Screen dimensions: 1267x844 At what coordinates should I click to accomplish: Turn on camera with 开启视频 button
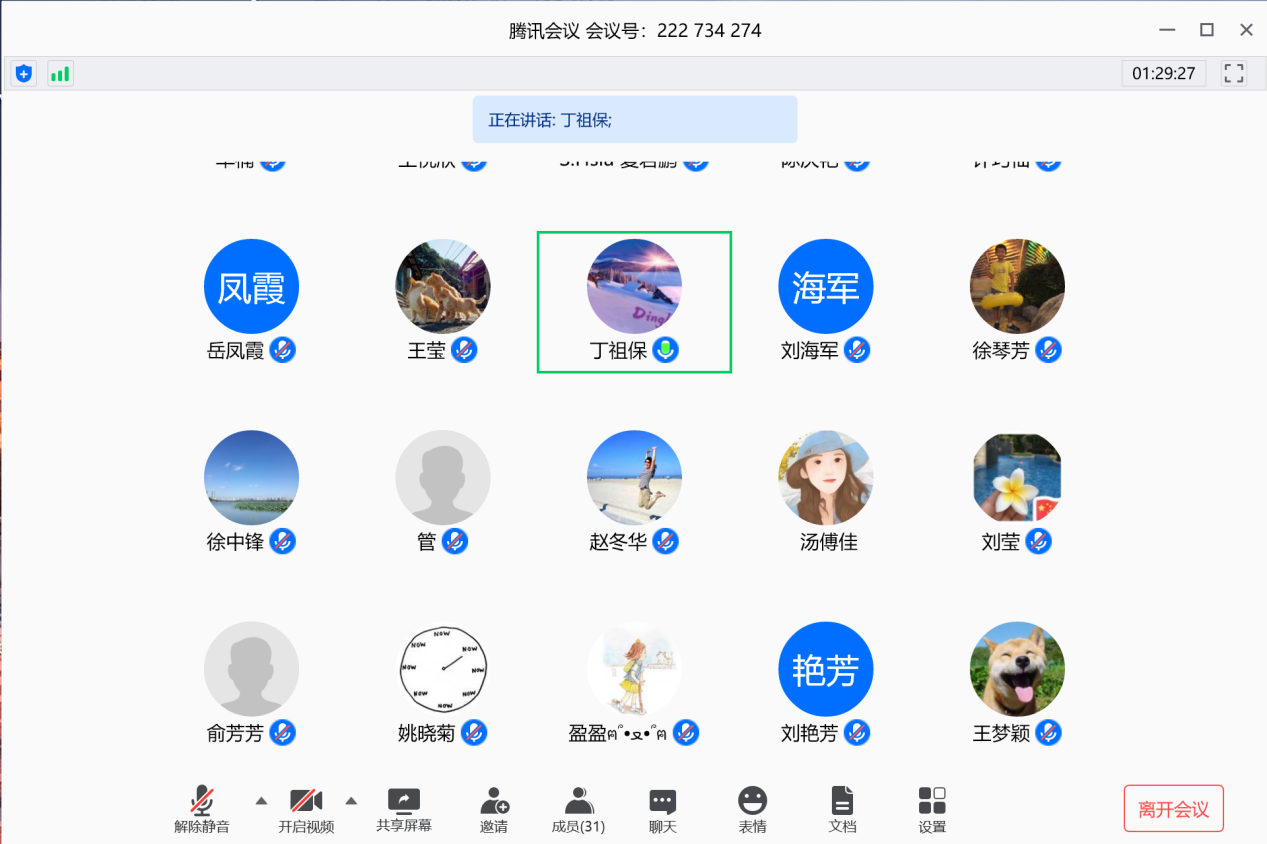click(x=306, y=809)
